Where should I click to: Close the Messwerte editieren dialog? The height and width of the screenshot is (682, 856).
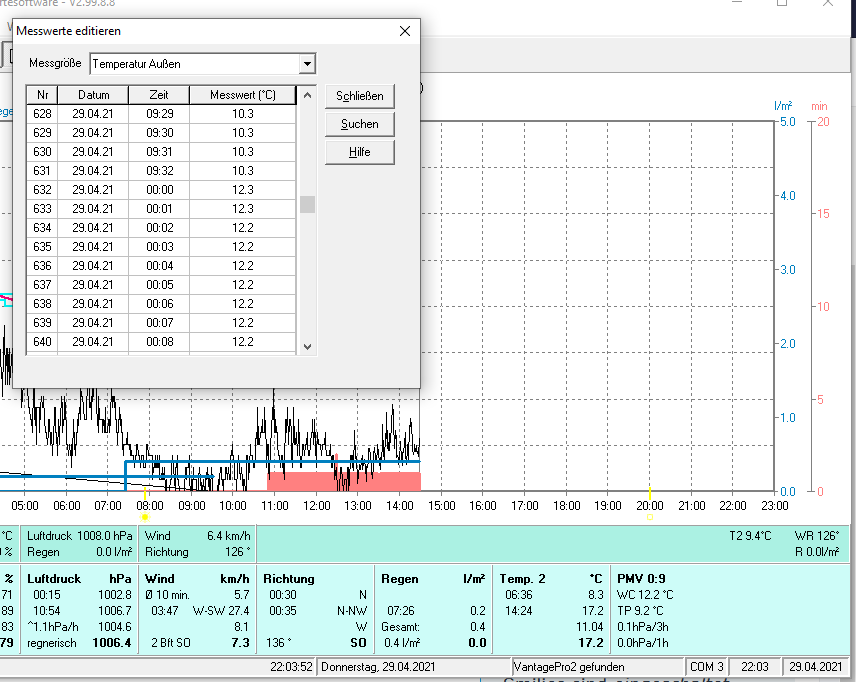pyautogui.click(x=404, y=31)
